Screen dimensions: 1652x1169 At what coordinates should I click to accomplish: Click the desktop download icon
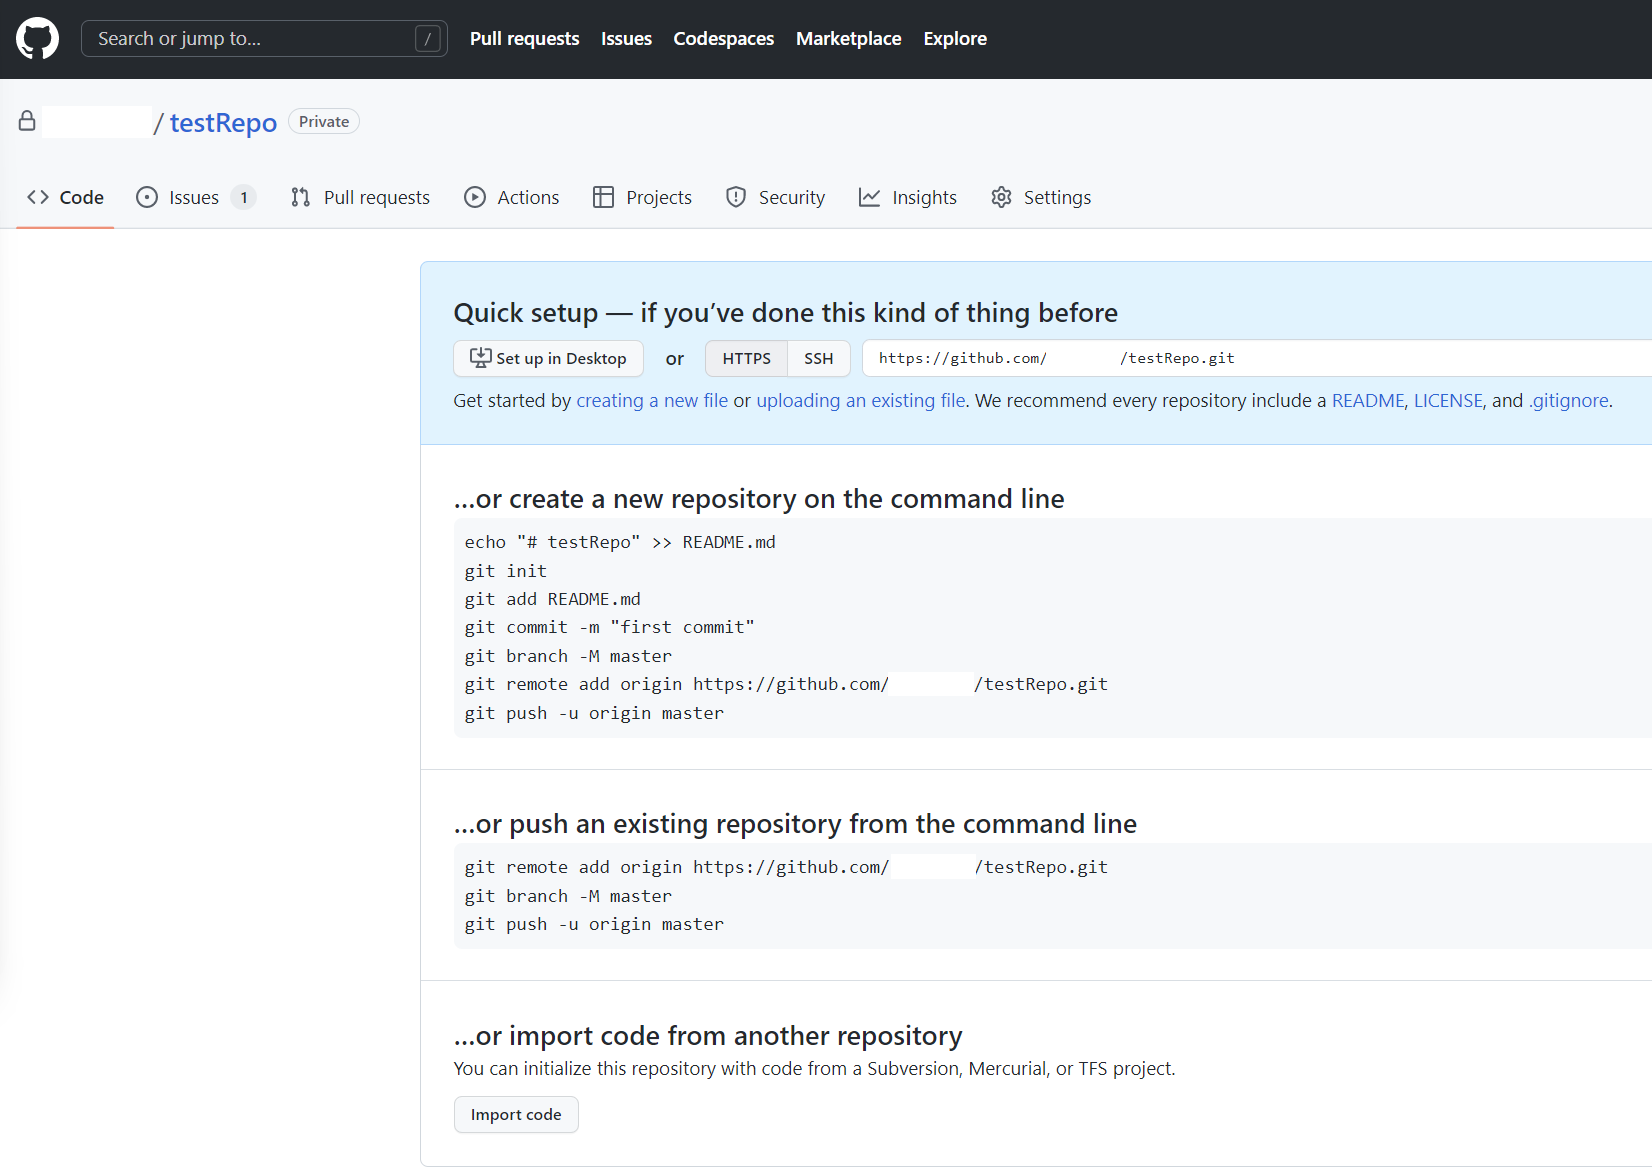481,357
